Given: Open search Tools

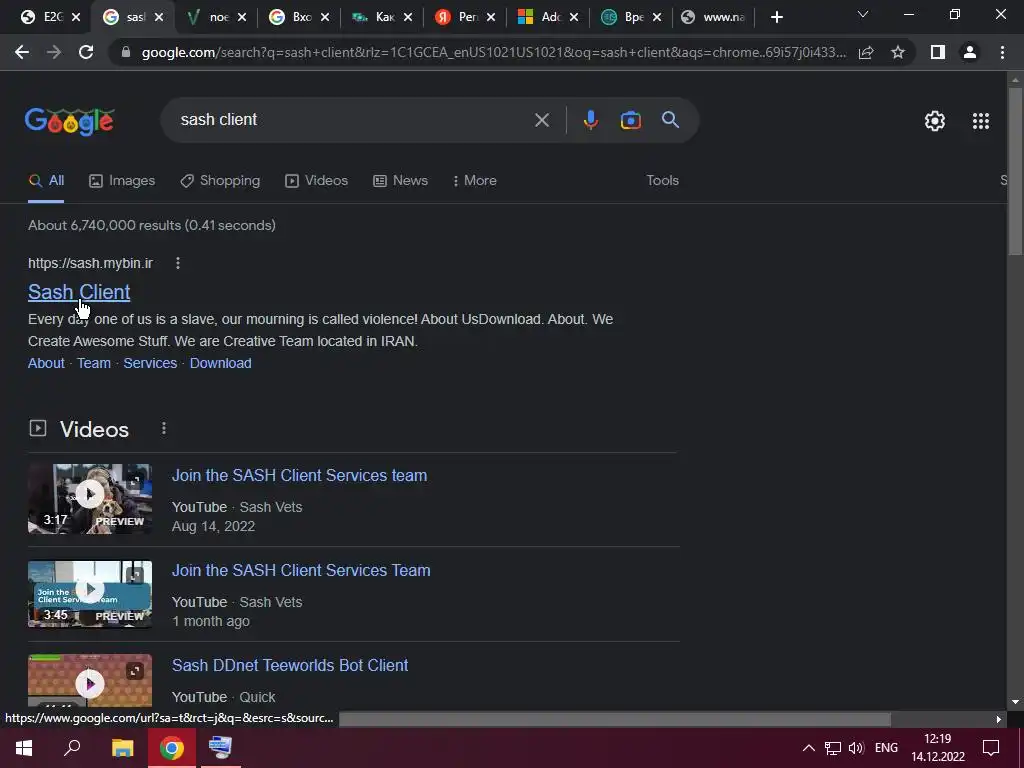Looking at the screenshot, I should click(662, 180).
